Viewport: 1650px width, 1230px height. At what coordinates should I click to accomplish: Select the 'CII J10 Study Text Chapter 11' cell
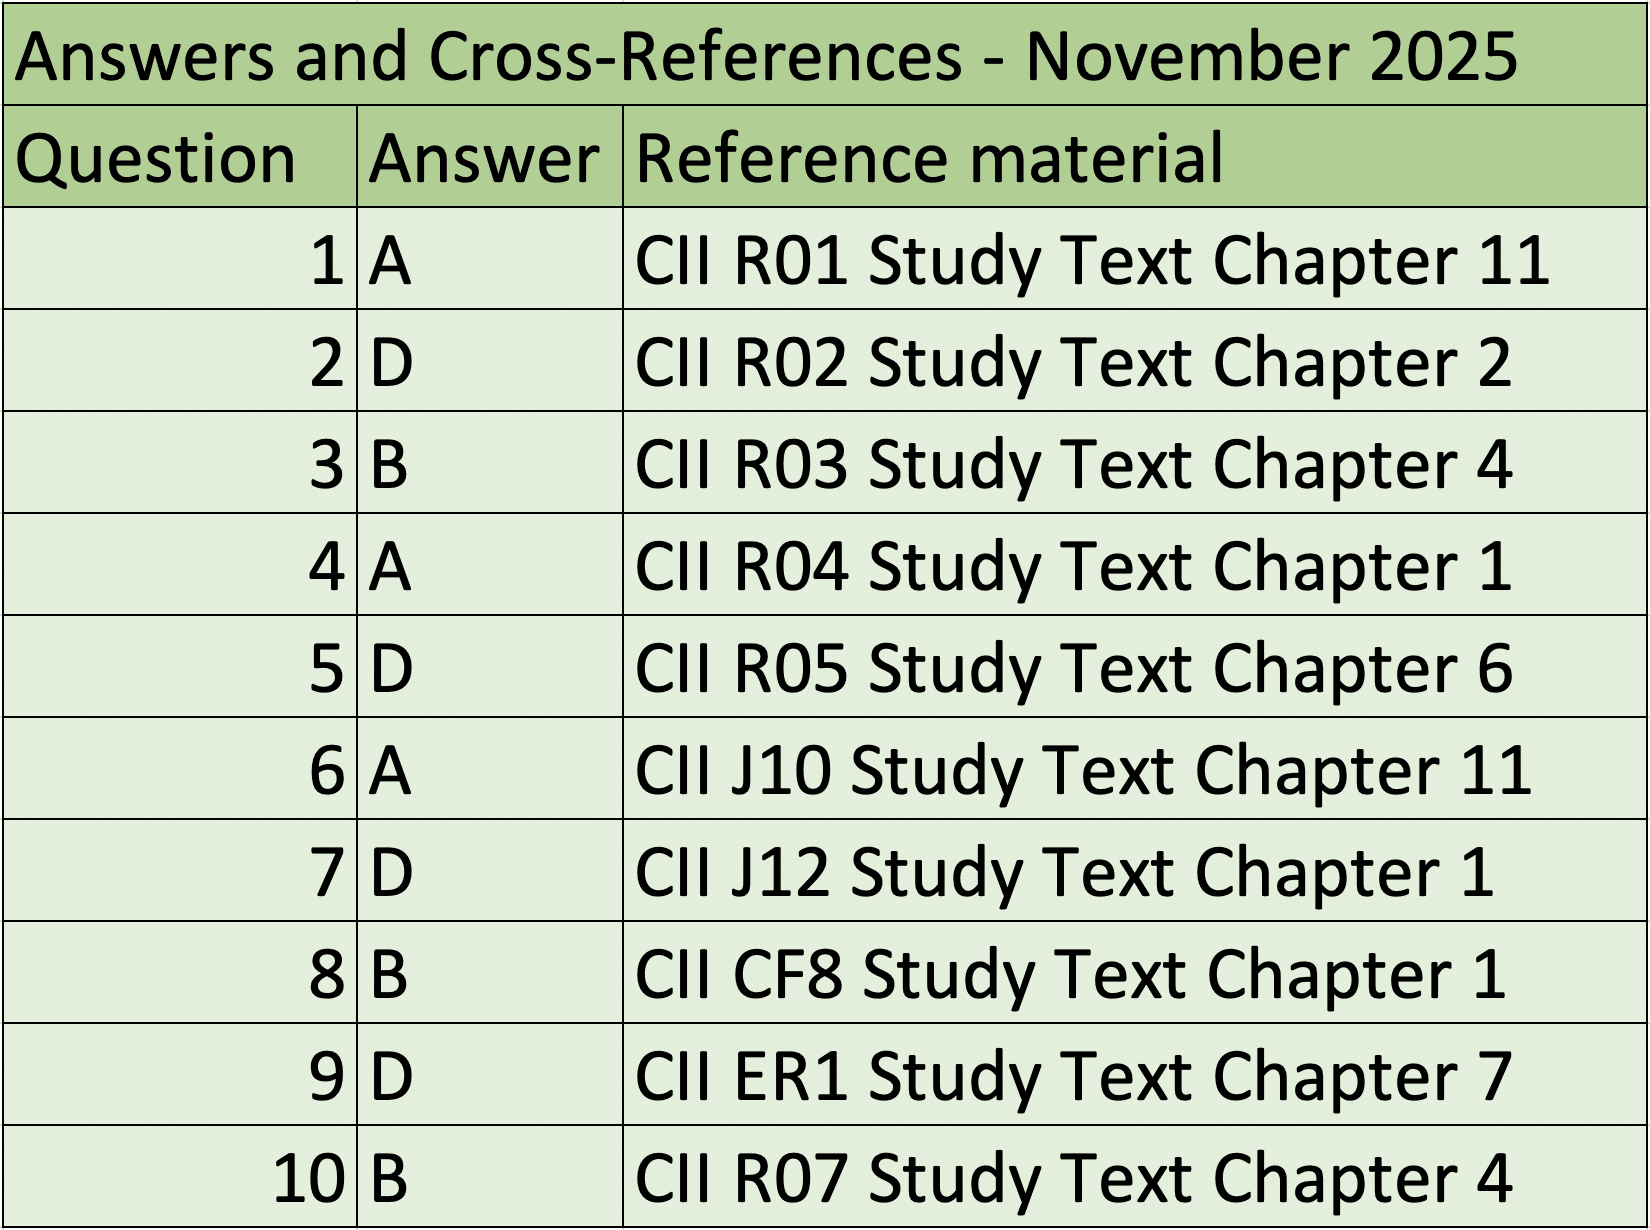click(1134, 770)
